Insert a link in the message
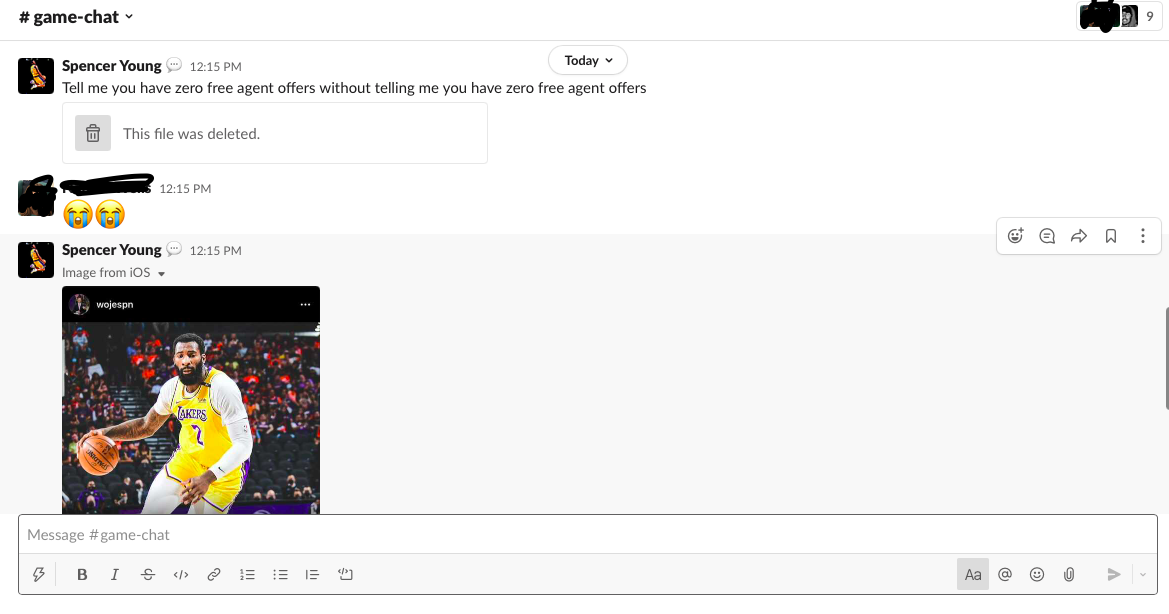The height and width of the screenshot is (614, 1169). click(214, 575)
